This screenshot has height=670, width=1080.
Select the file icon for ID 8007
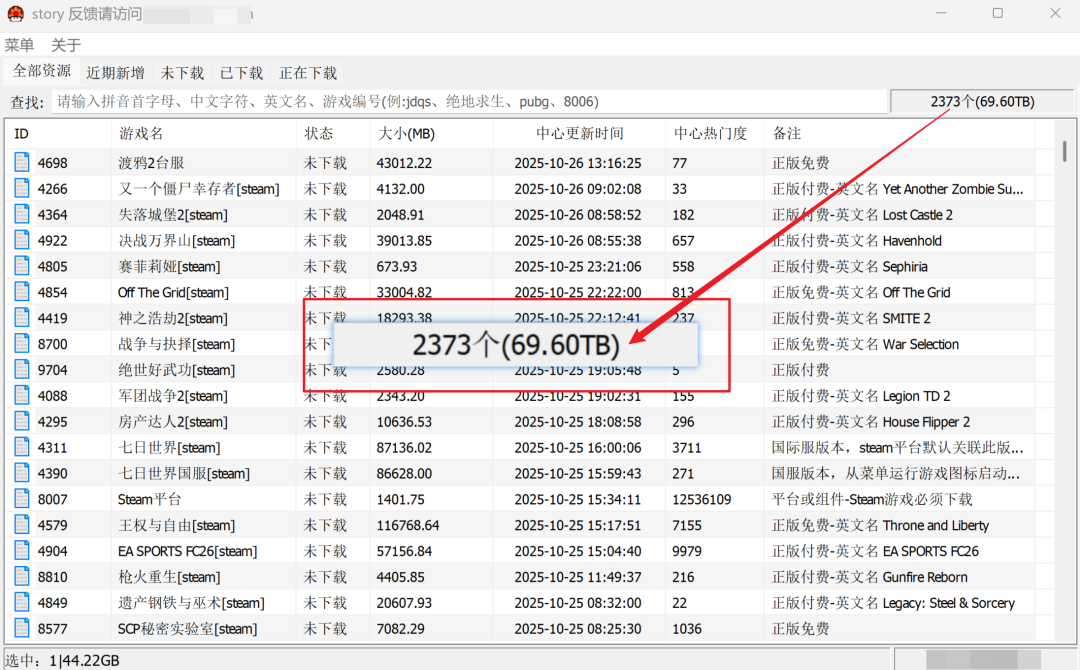(23, 499)
